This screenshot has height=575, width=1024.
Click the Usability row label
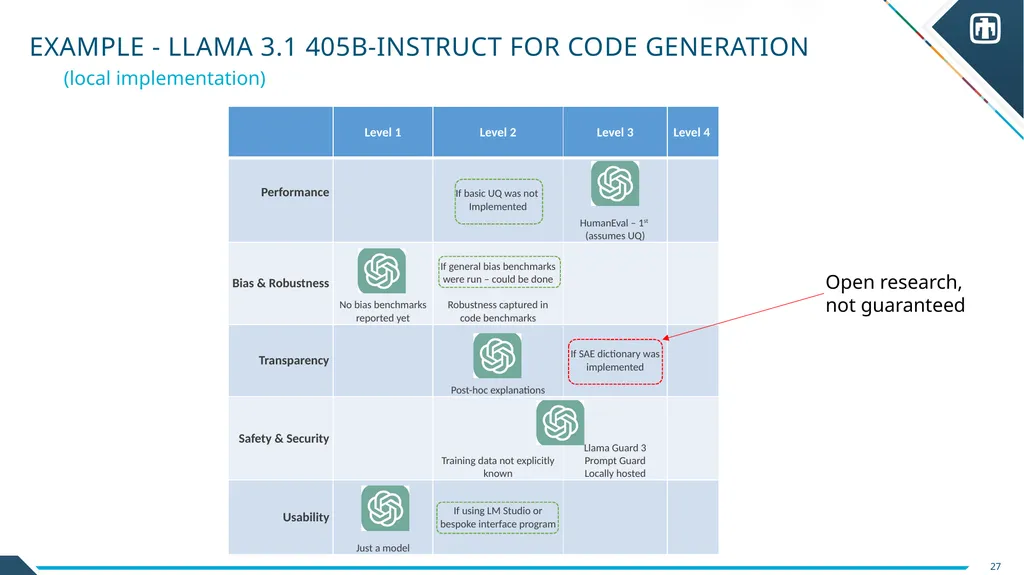(306, 517)
